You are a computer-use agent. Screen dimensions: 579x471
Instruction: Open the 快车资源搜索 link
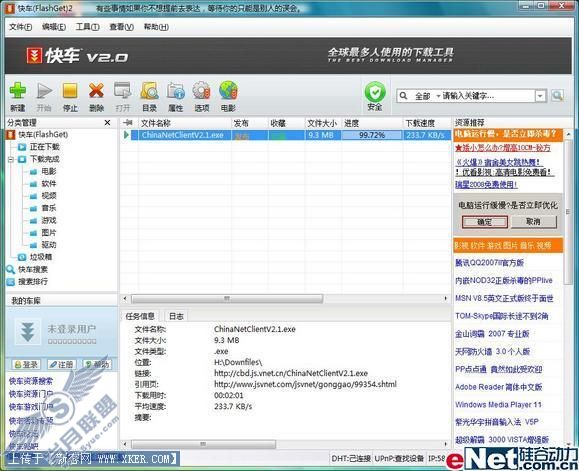pos(31,381)
